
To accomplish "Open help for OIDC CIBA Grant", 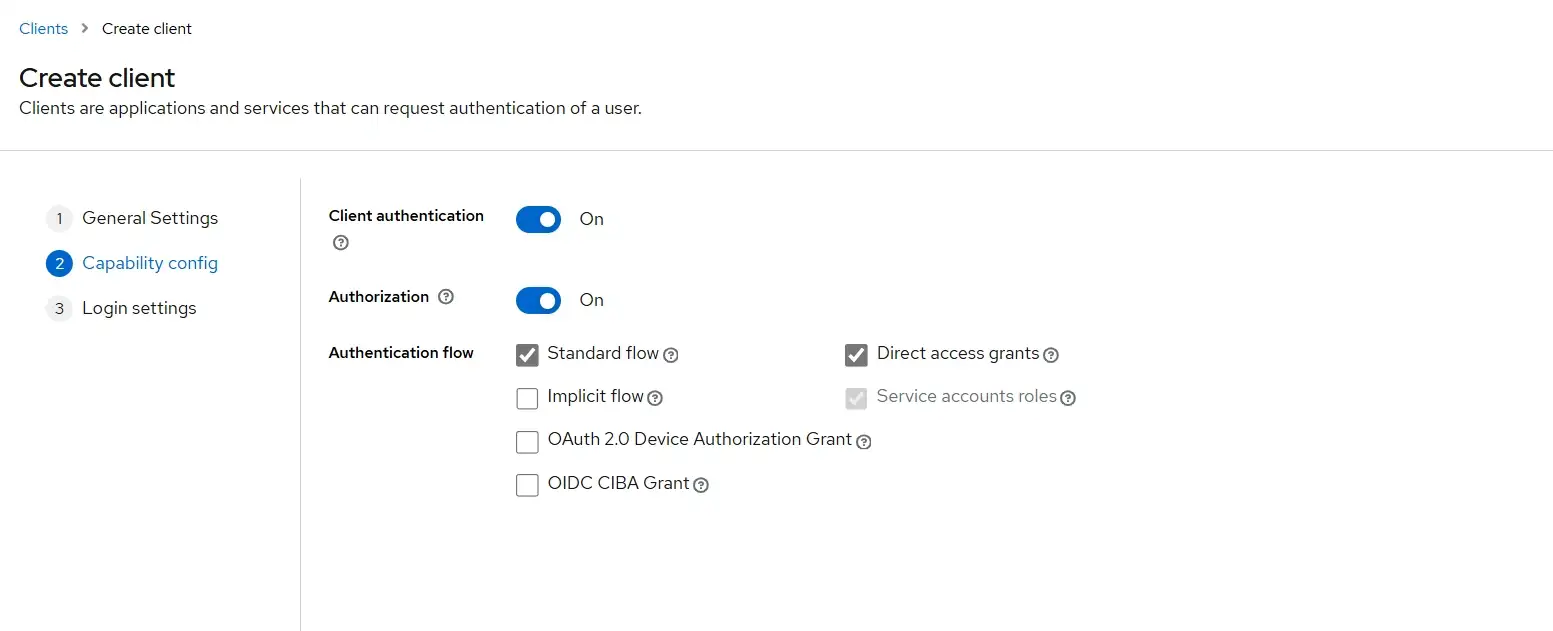I will (700, 485).
